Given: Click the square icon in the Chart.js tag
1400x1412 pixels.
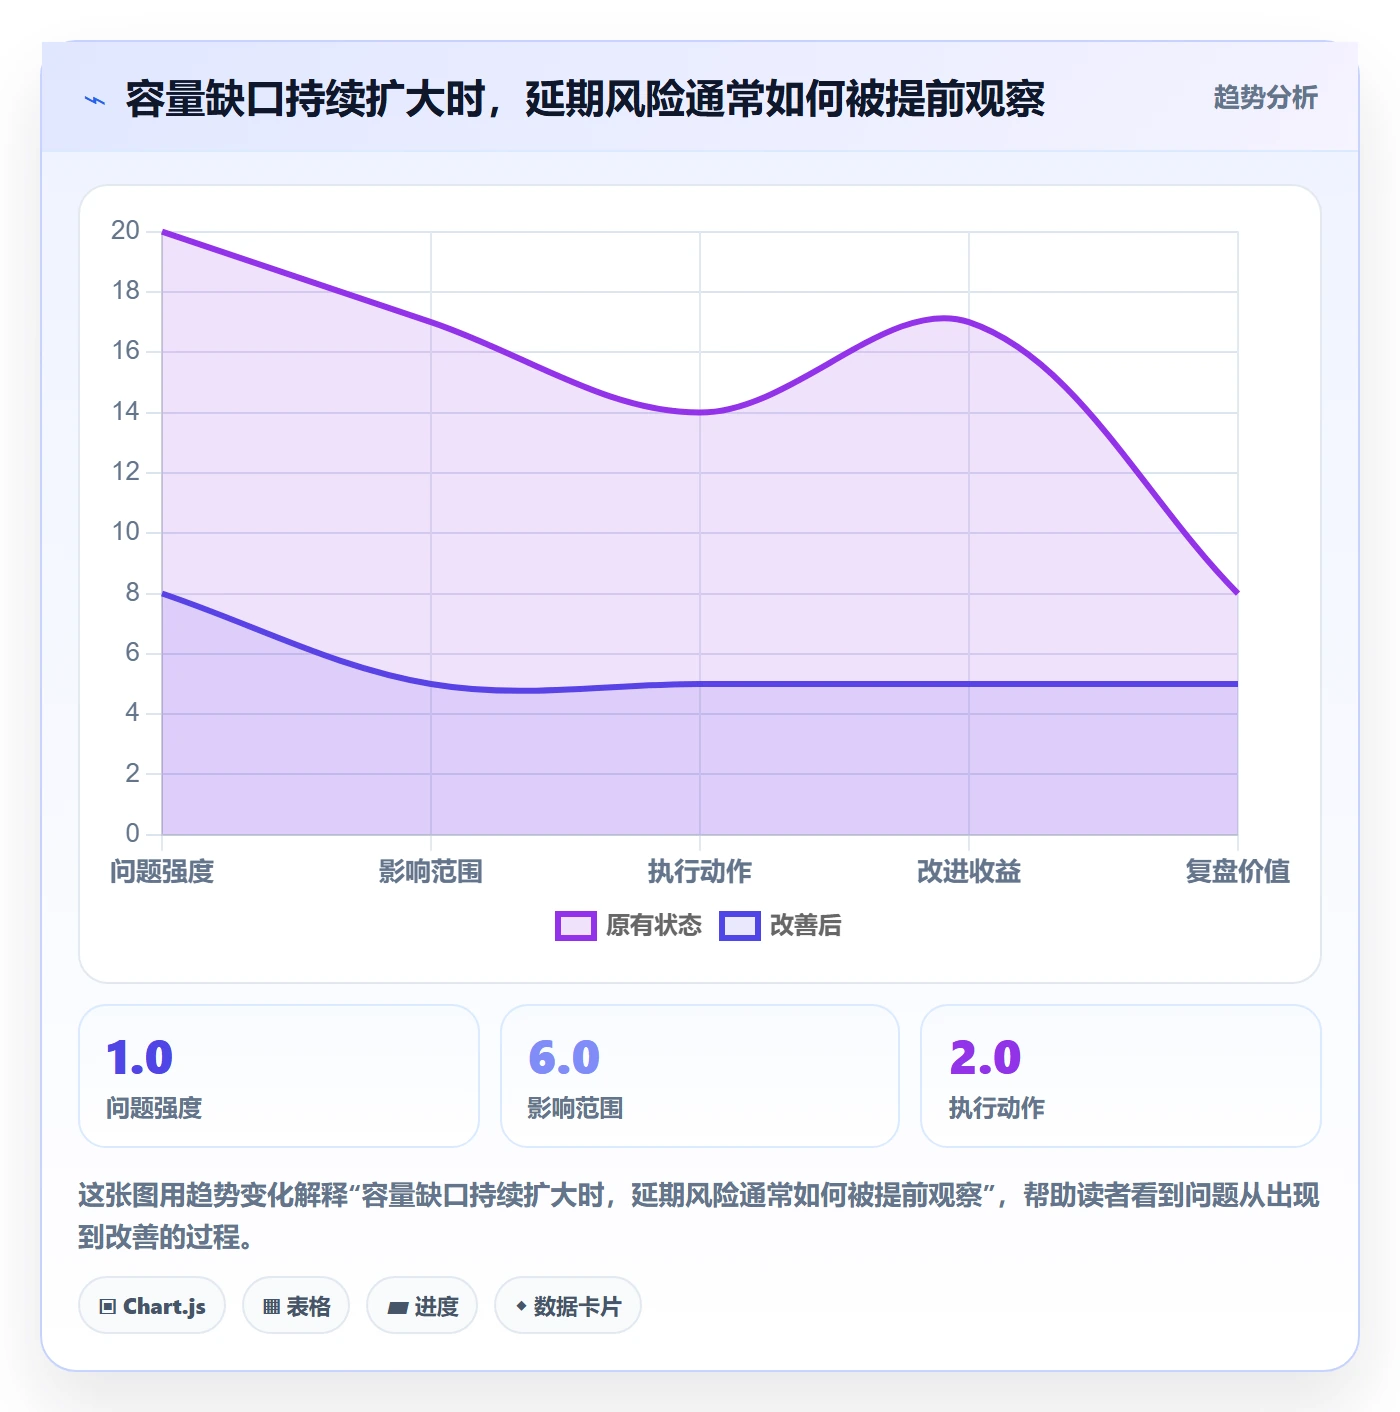Looking at the screenshot, I should click(108, 1307).
